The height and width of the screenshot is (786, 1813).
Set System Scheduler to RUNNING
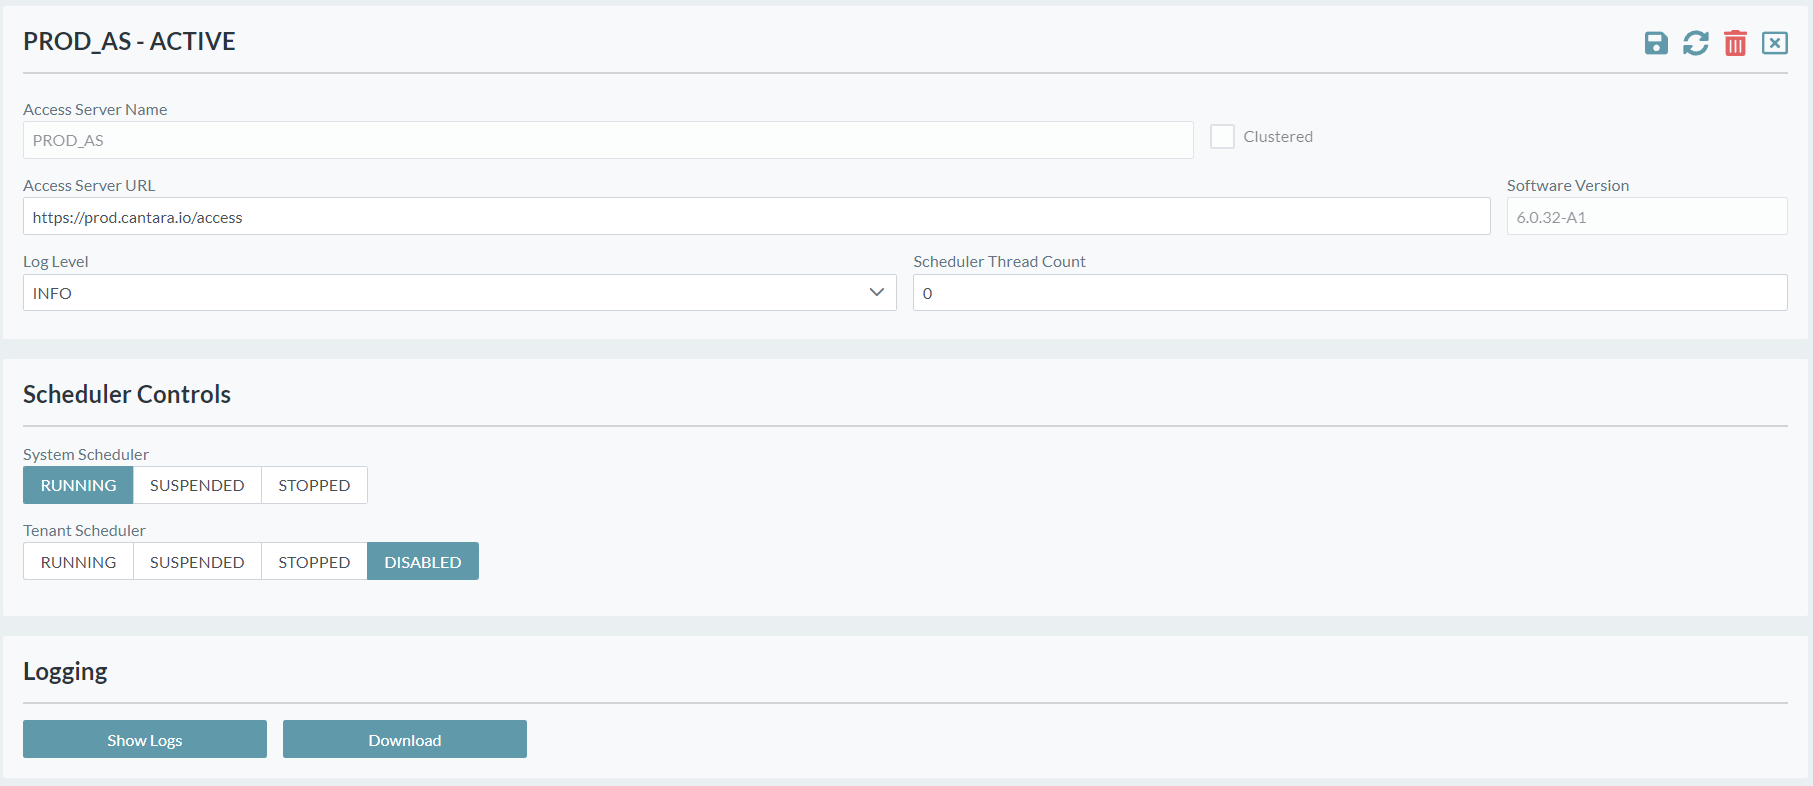78,485
